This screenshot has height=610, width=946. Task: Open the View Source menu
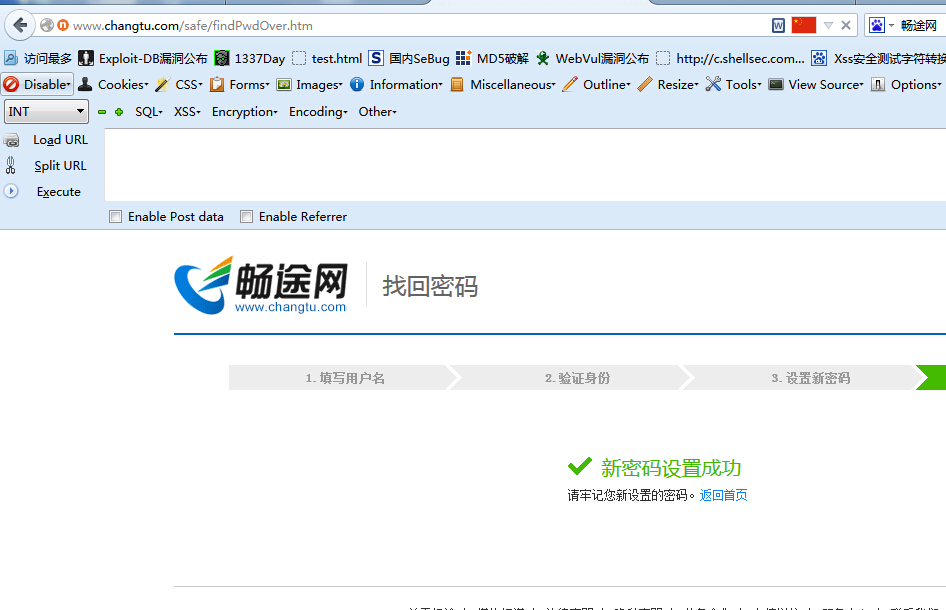pos(816,84)
